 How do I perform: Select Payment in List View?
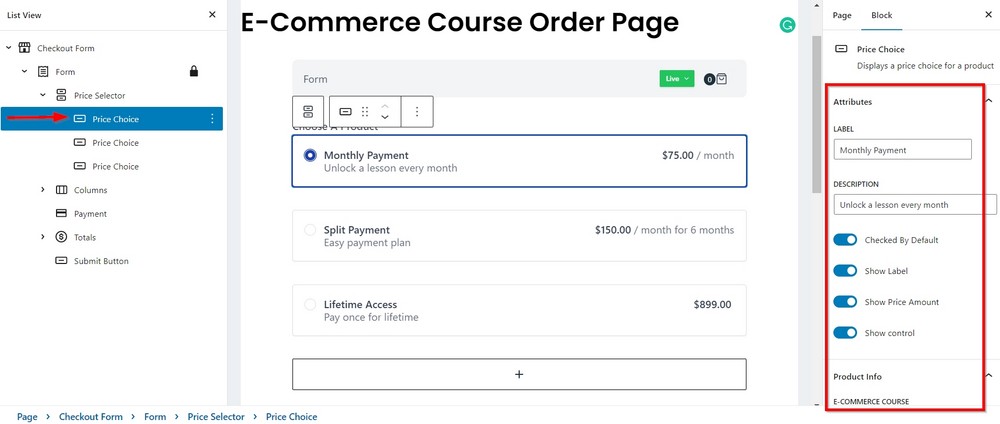[90, 214]
